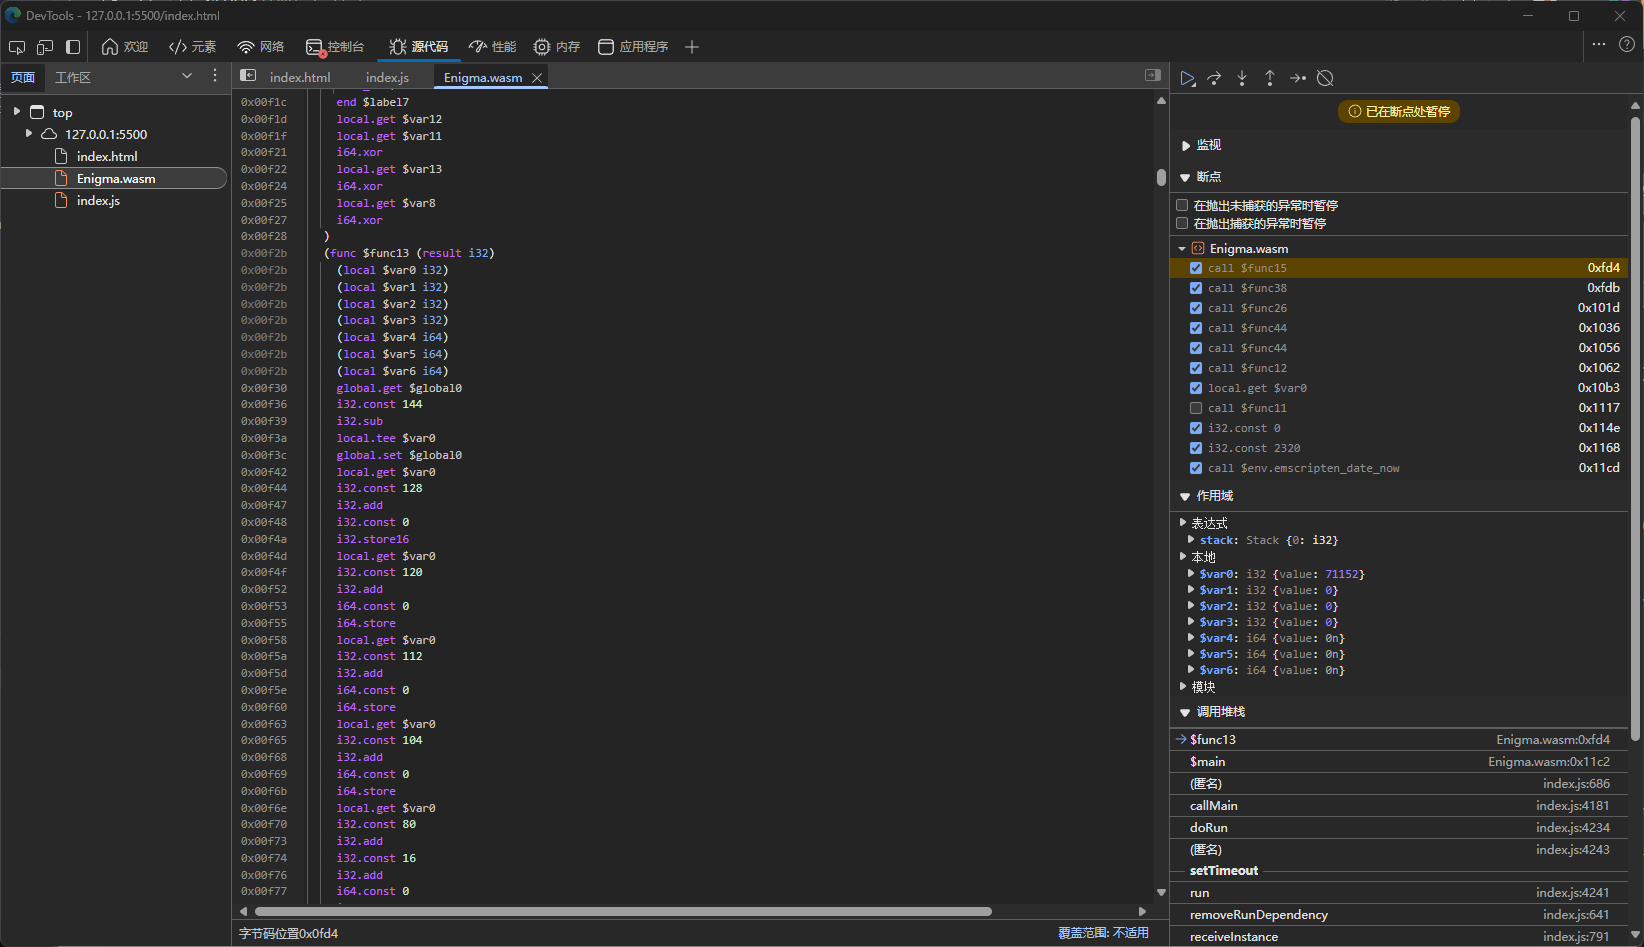This screenshot has height=947, width=1644.
Task: Expand 127.0.0.1:5500 tree node
Action: coord(28,133)
